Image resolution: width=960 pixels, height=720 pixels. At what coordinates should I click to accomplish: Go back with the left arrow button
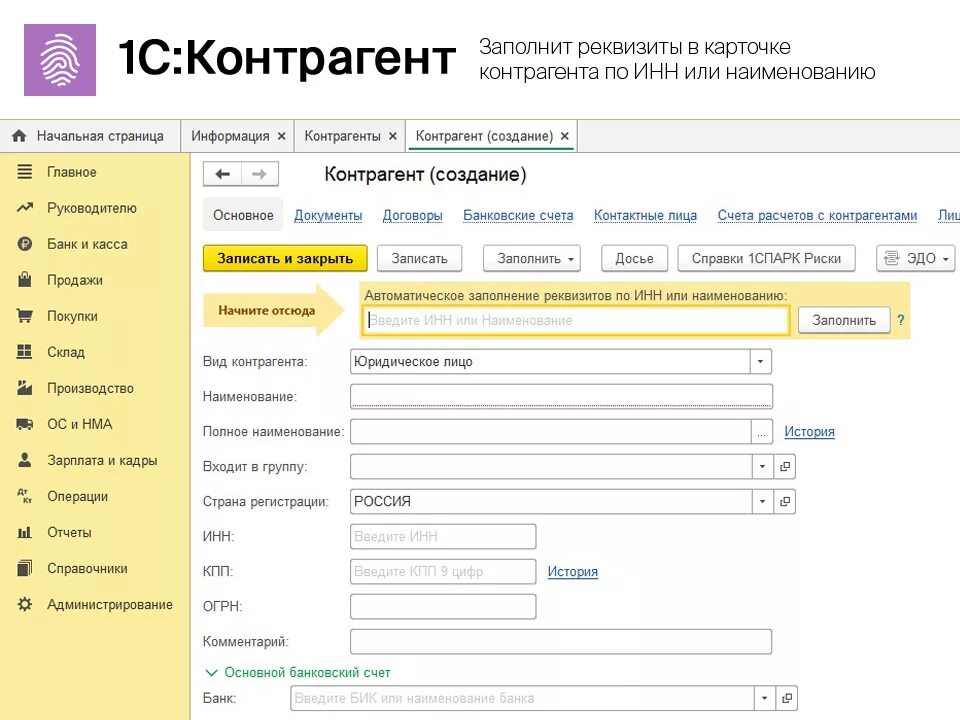point(222,174)
